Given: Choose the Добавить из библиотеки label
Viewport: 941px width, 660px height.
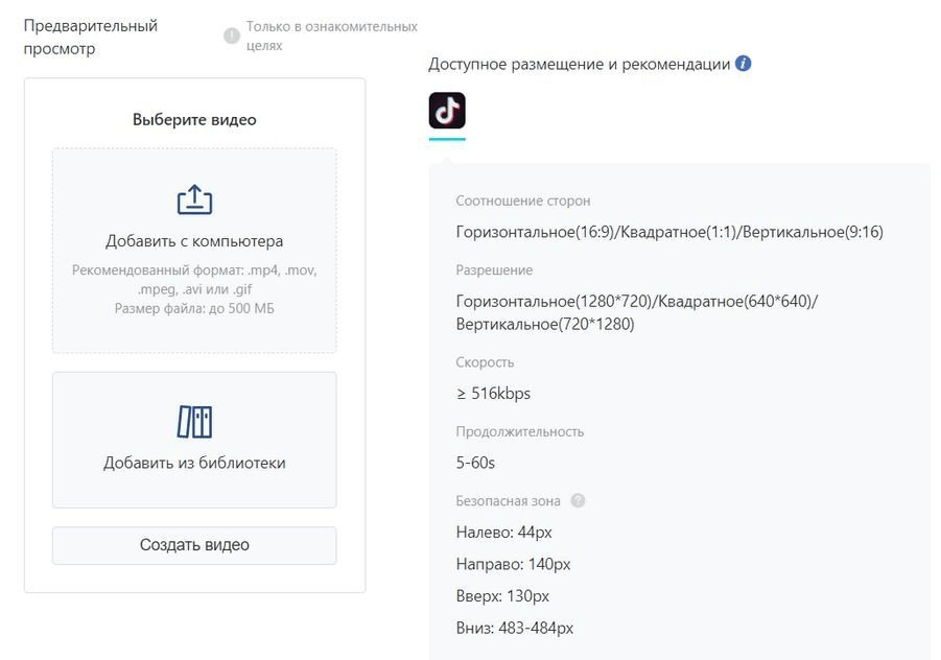Looking at the screenshot, I should [194, 463].
